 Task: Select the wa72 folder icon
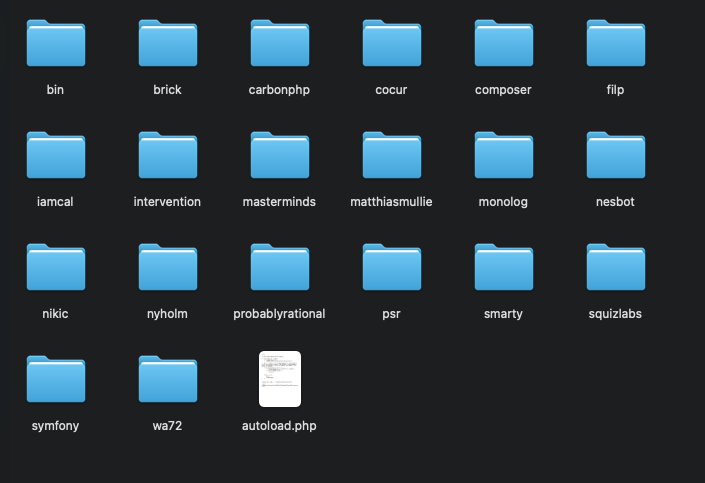pyautogui.click(x=168, y=379)
